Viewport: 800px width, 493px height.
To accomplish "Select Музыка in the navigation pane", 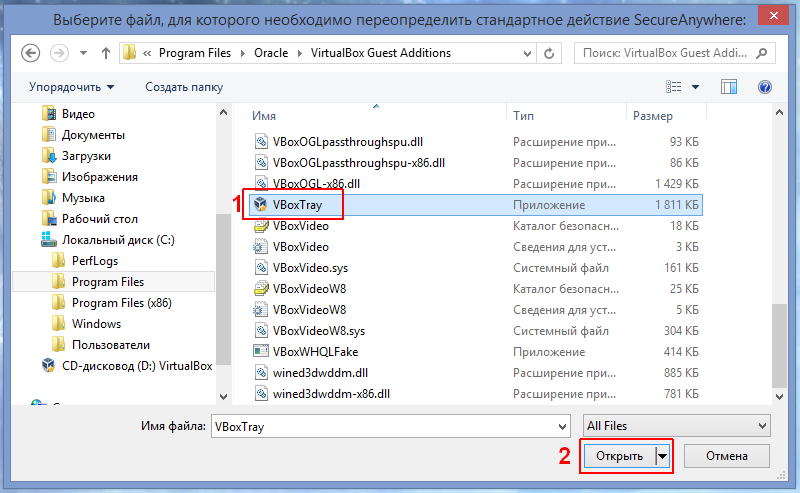I will 83,198.
